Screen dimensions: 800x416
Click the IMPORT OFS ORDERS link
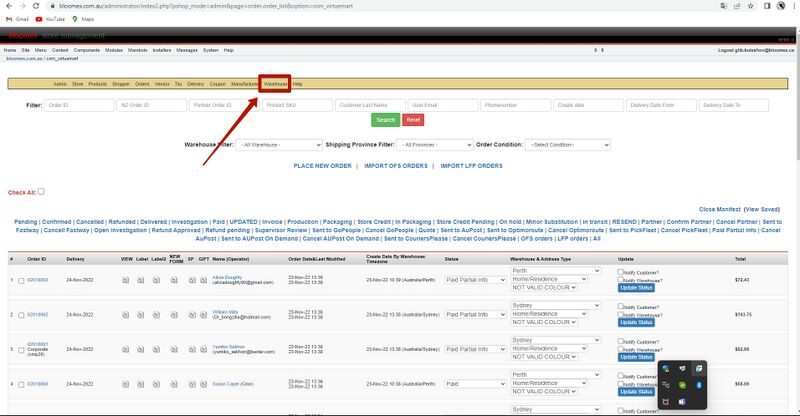tap(396, 166)
